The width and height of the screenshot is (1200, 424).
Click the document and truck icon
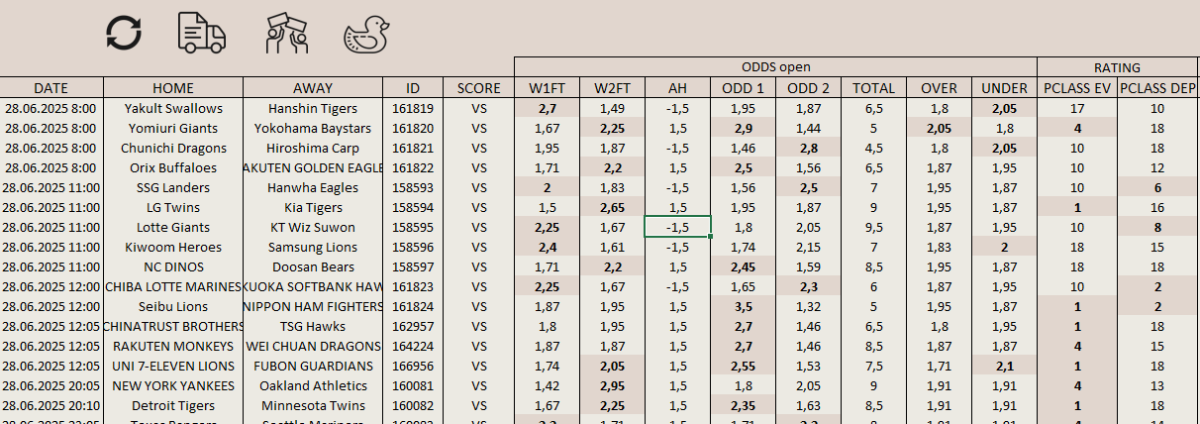(201, 33)
